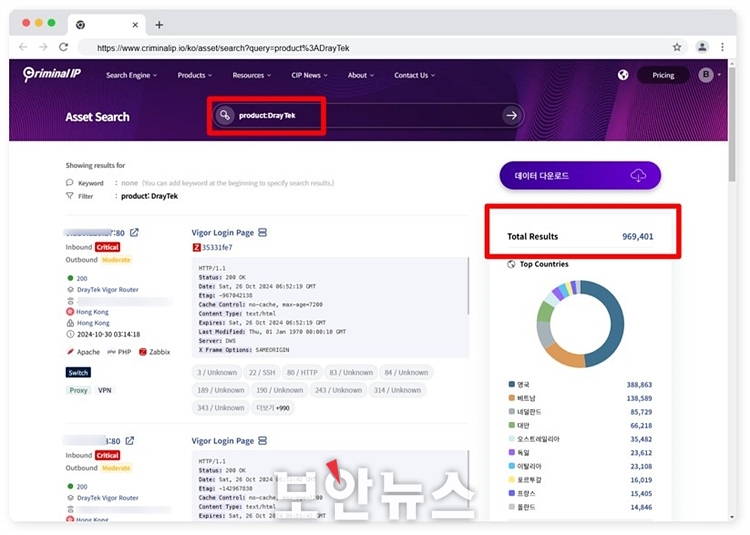Go forward in browser history
The width and height of the screenshot is (750, 535).
(43, 47)
